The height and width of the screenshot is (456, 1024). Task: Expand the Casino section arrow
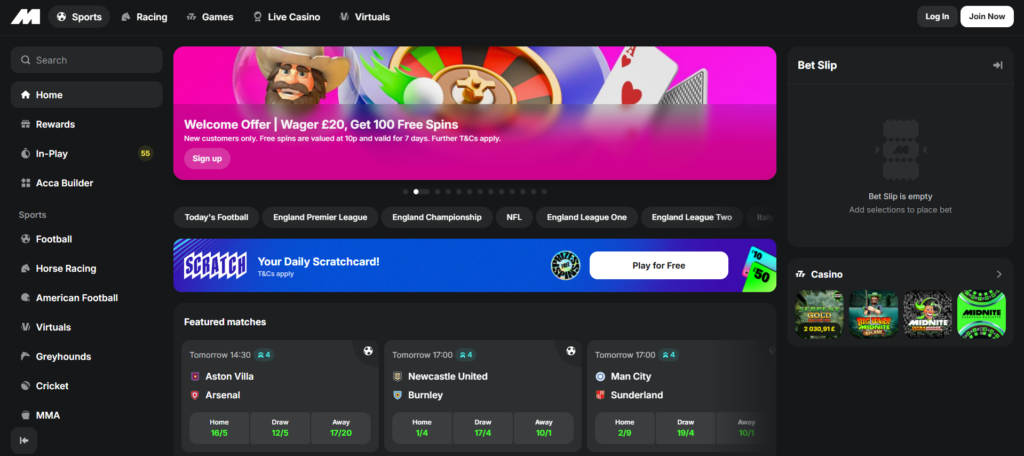[998, 274]
